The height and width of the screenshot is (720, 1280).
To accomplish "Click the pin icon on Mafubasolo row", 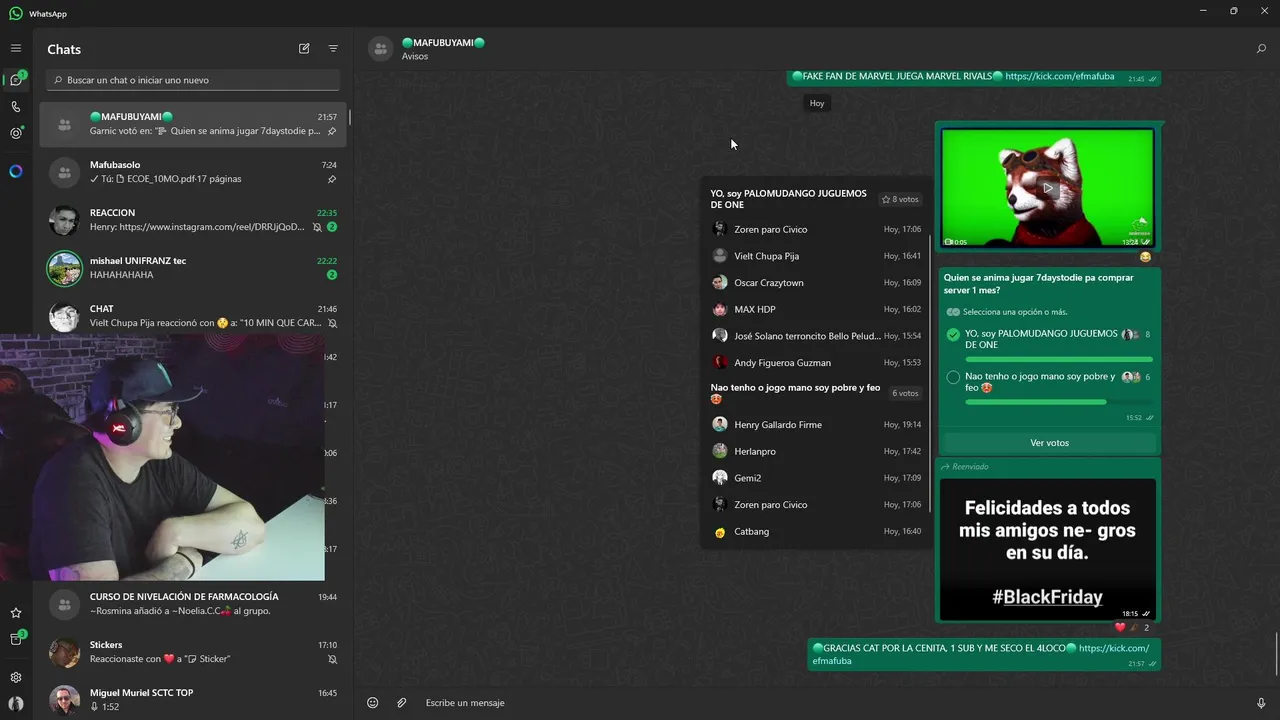I will tap(332, 179).
